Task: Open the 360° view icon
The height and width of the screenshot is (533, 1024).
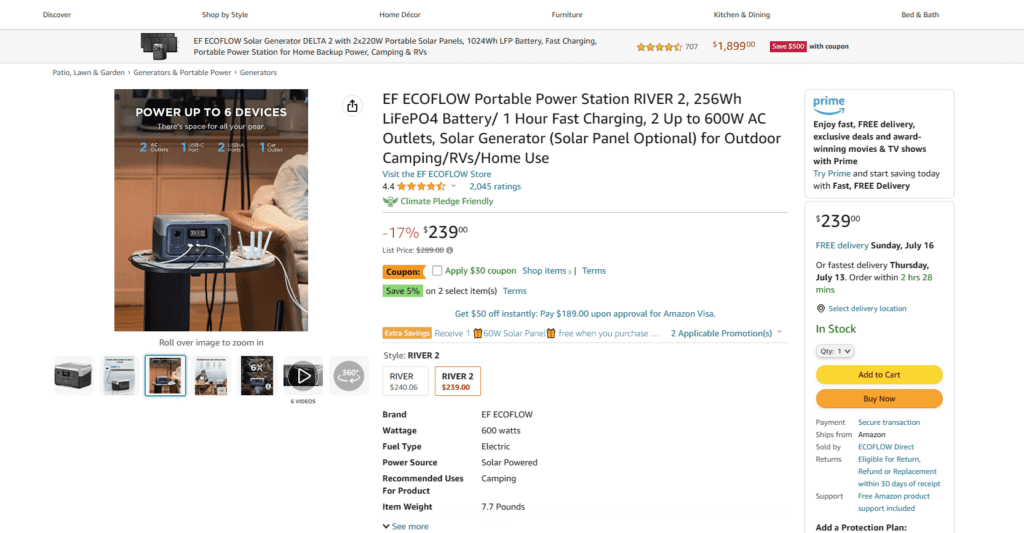Action: [x=349, y=375]
